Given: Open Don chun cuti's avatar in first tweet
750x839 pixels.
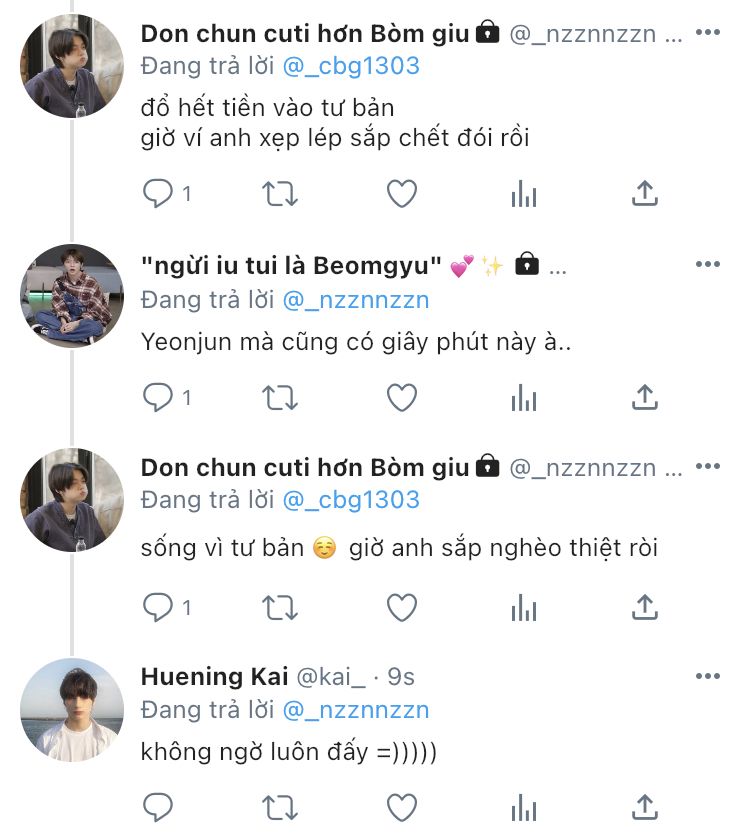Looking at the screenshot, I should 72,66.
